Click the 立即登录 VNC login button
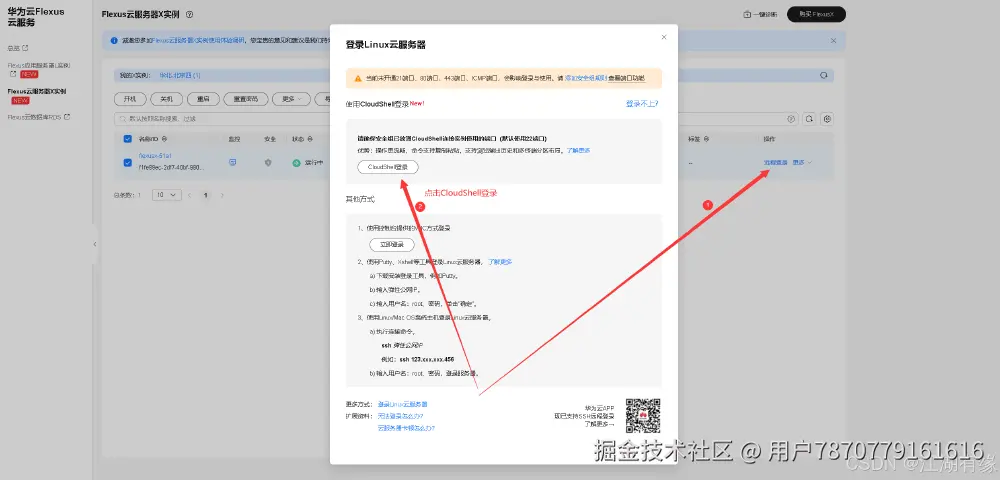 pyautogui.click(x=392, y=245)
